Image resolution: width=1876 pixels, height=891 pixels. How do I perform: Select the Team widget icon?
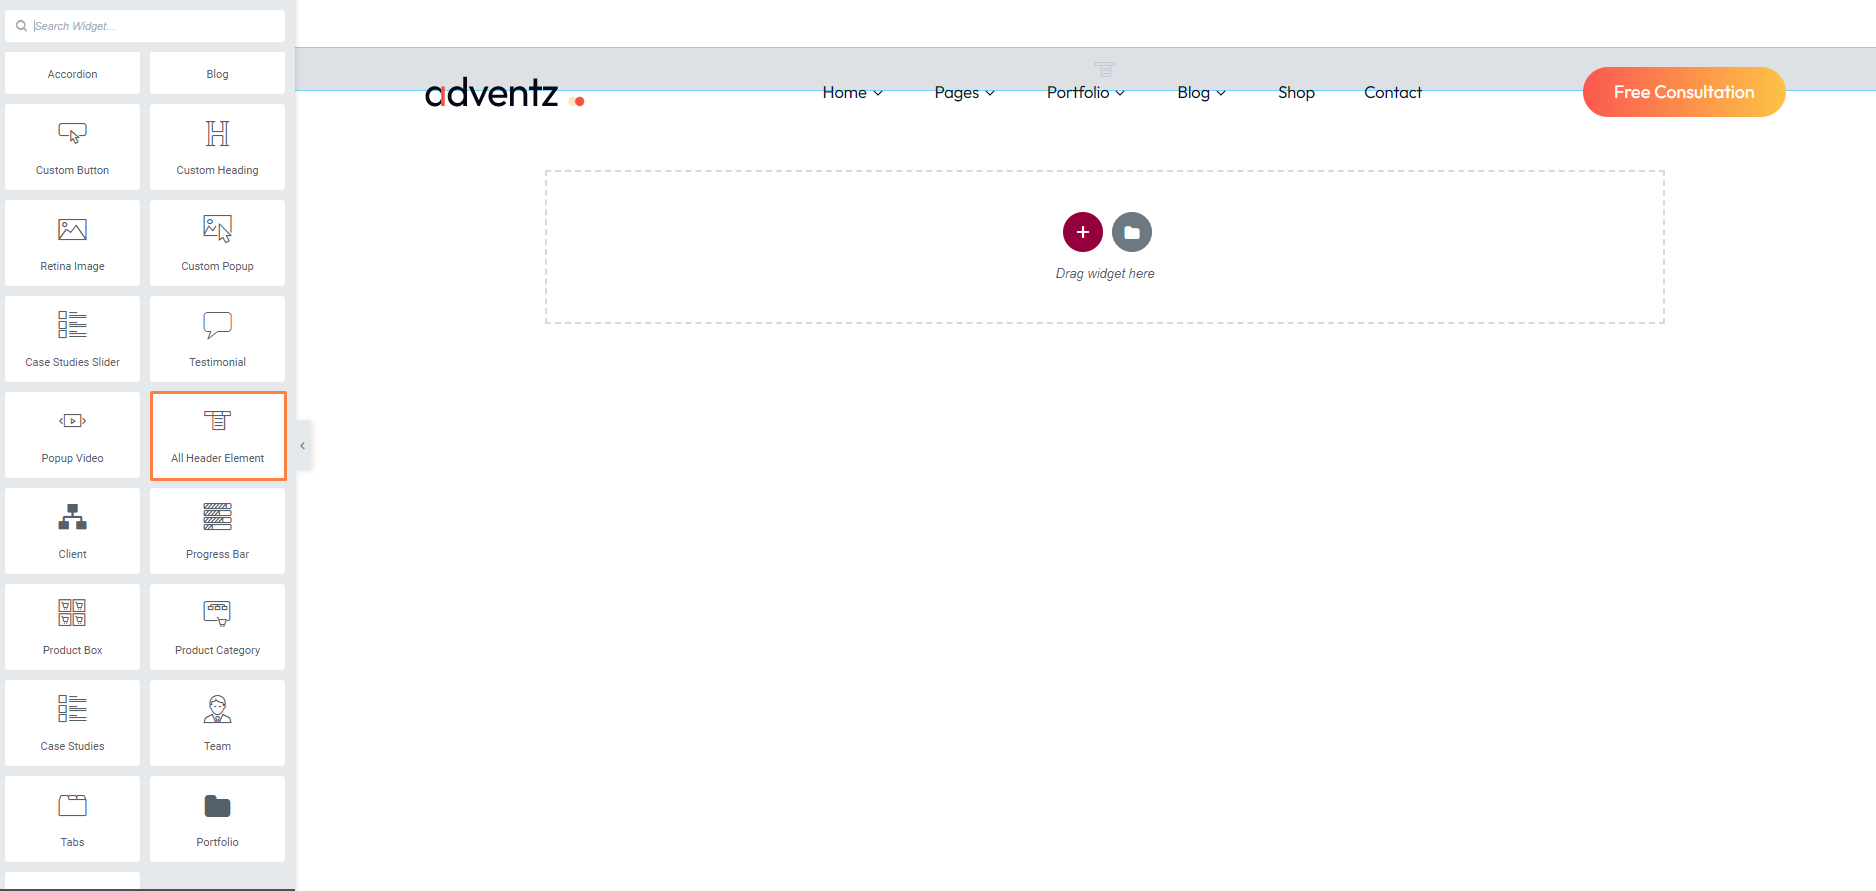click(217, 710)
